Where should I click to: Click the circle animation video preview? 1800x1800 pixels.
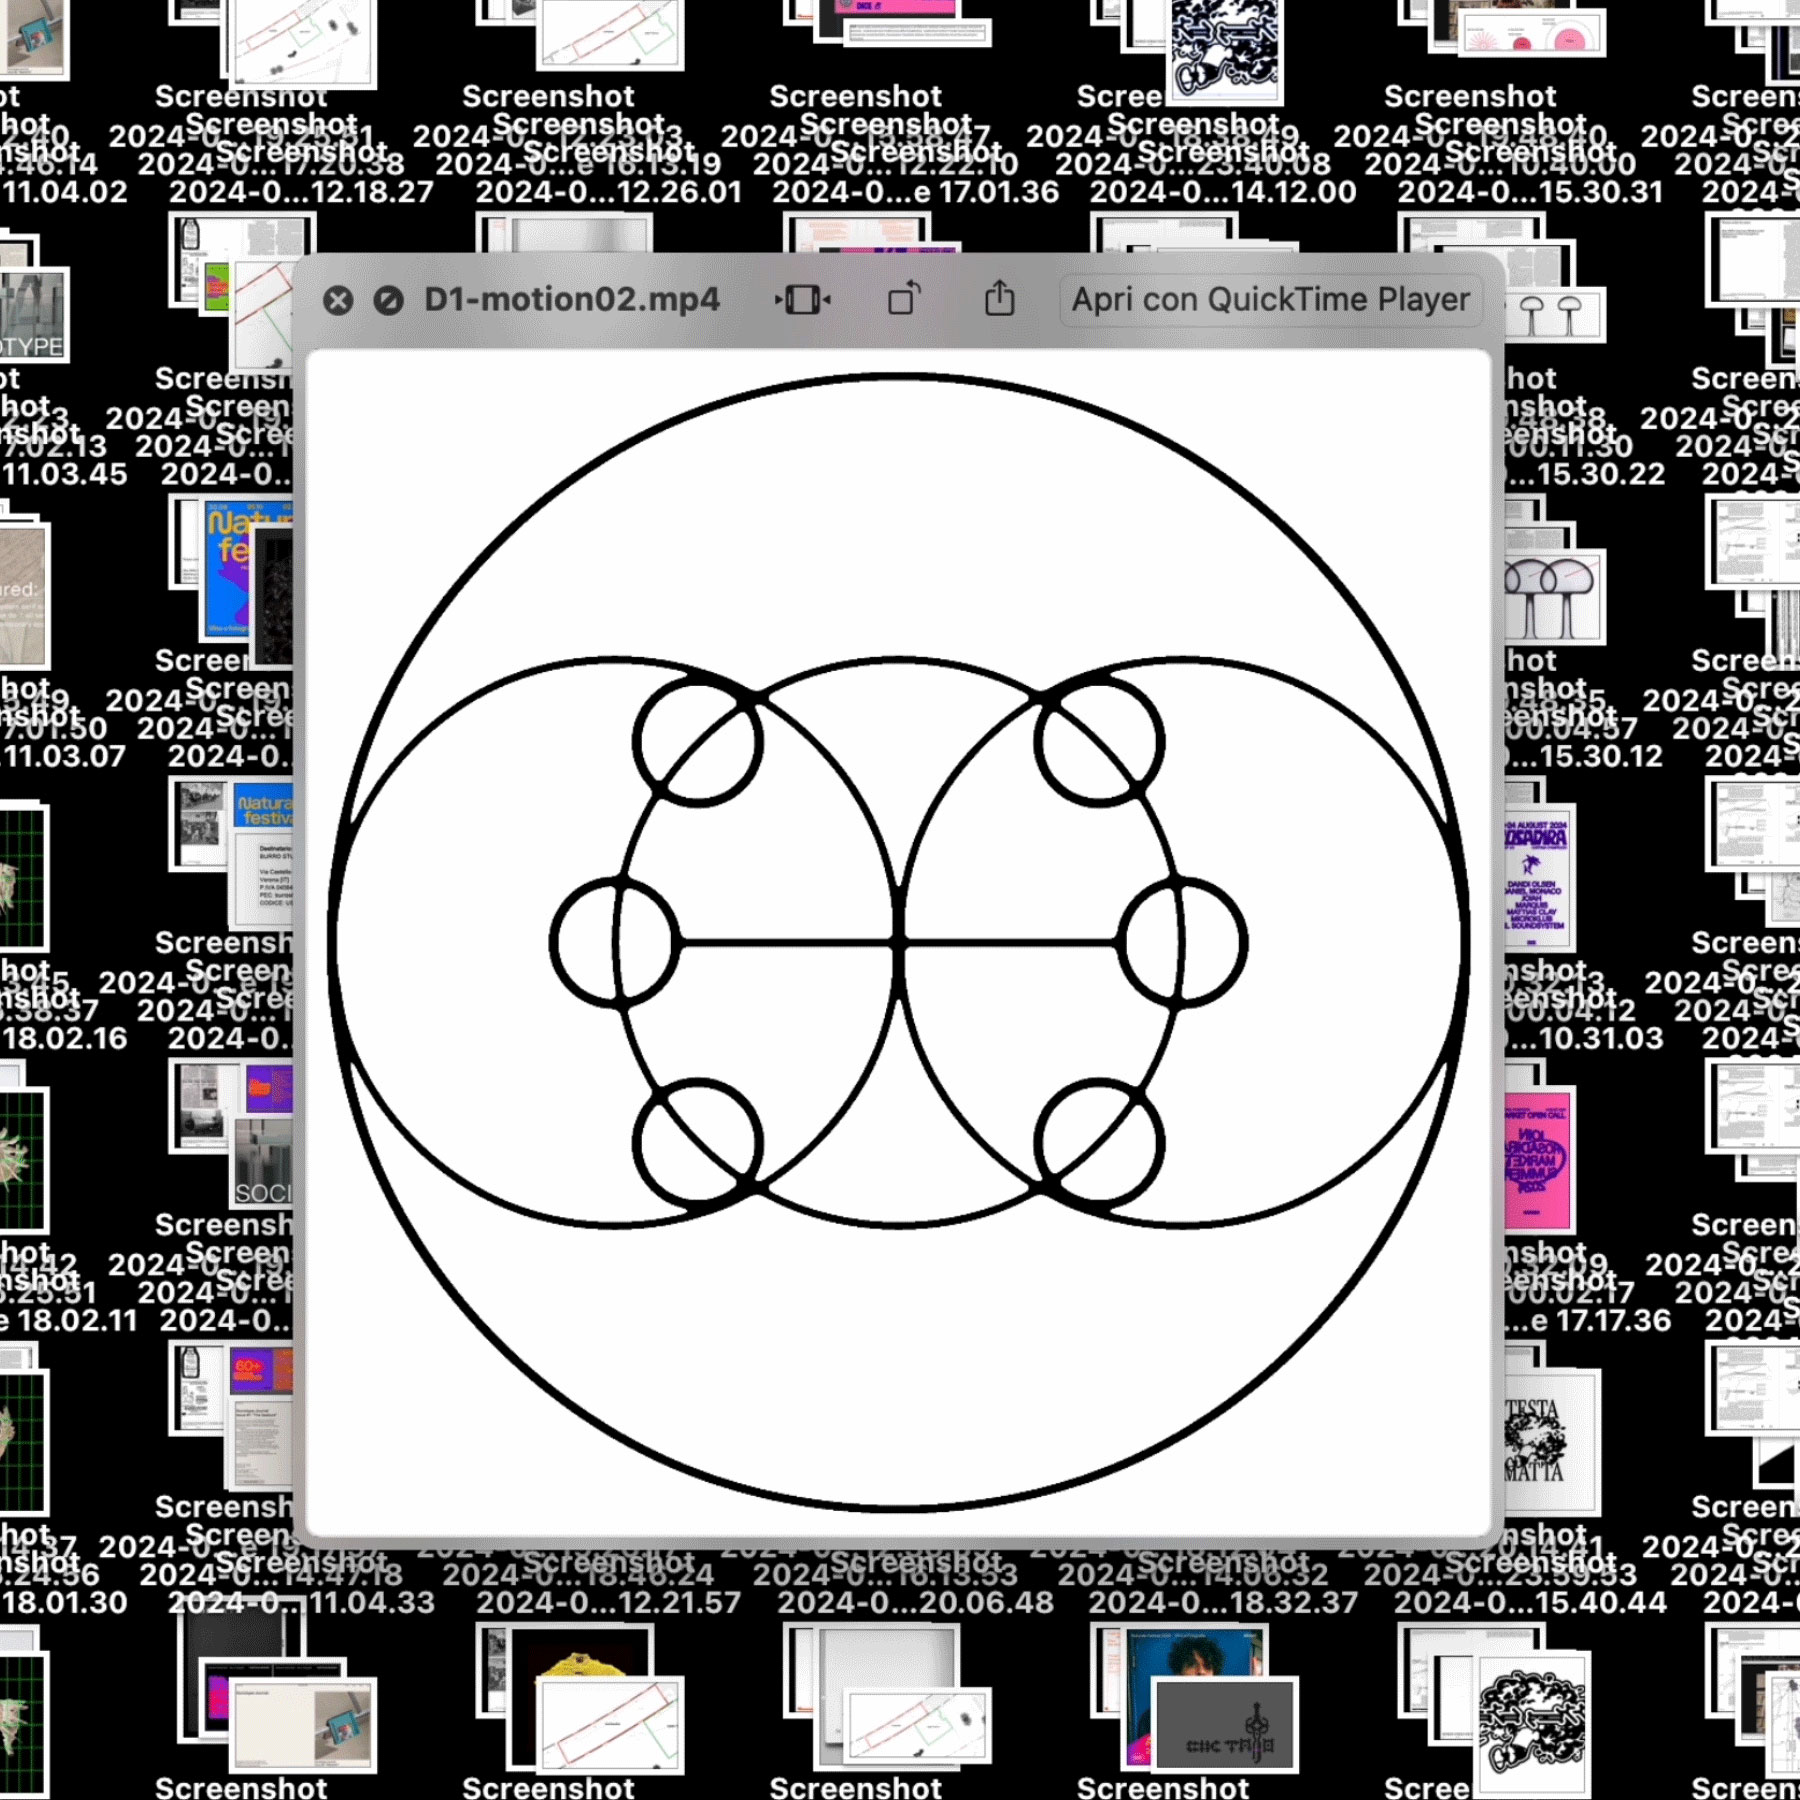tap(899, 942)
